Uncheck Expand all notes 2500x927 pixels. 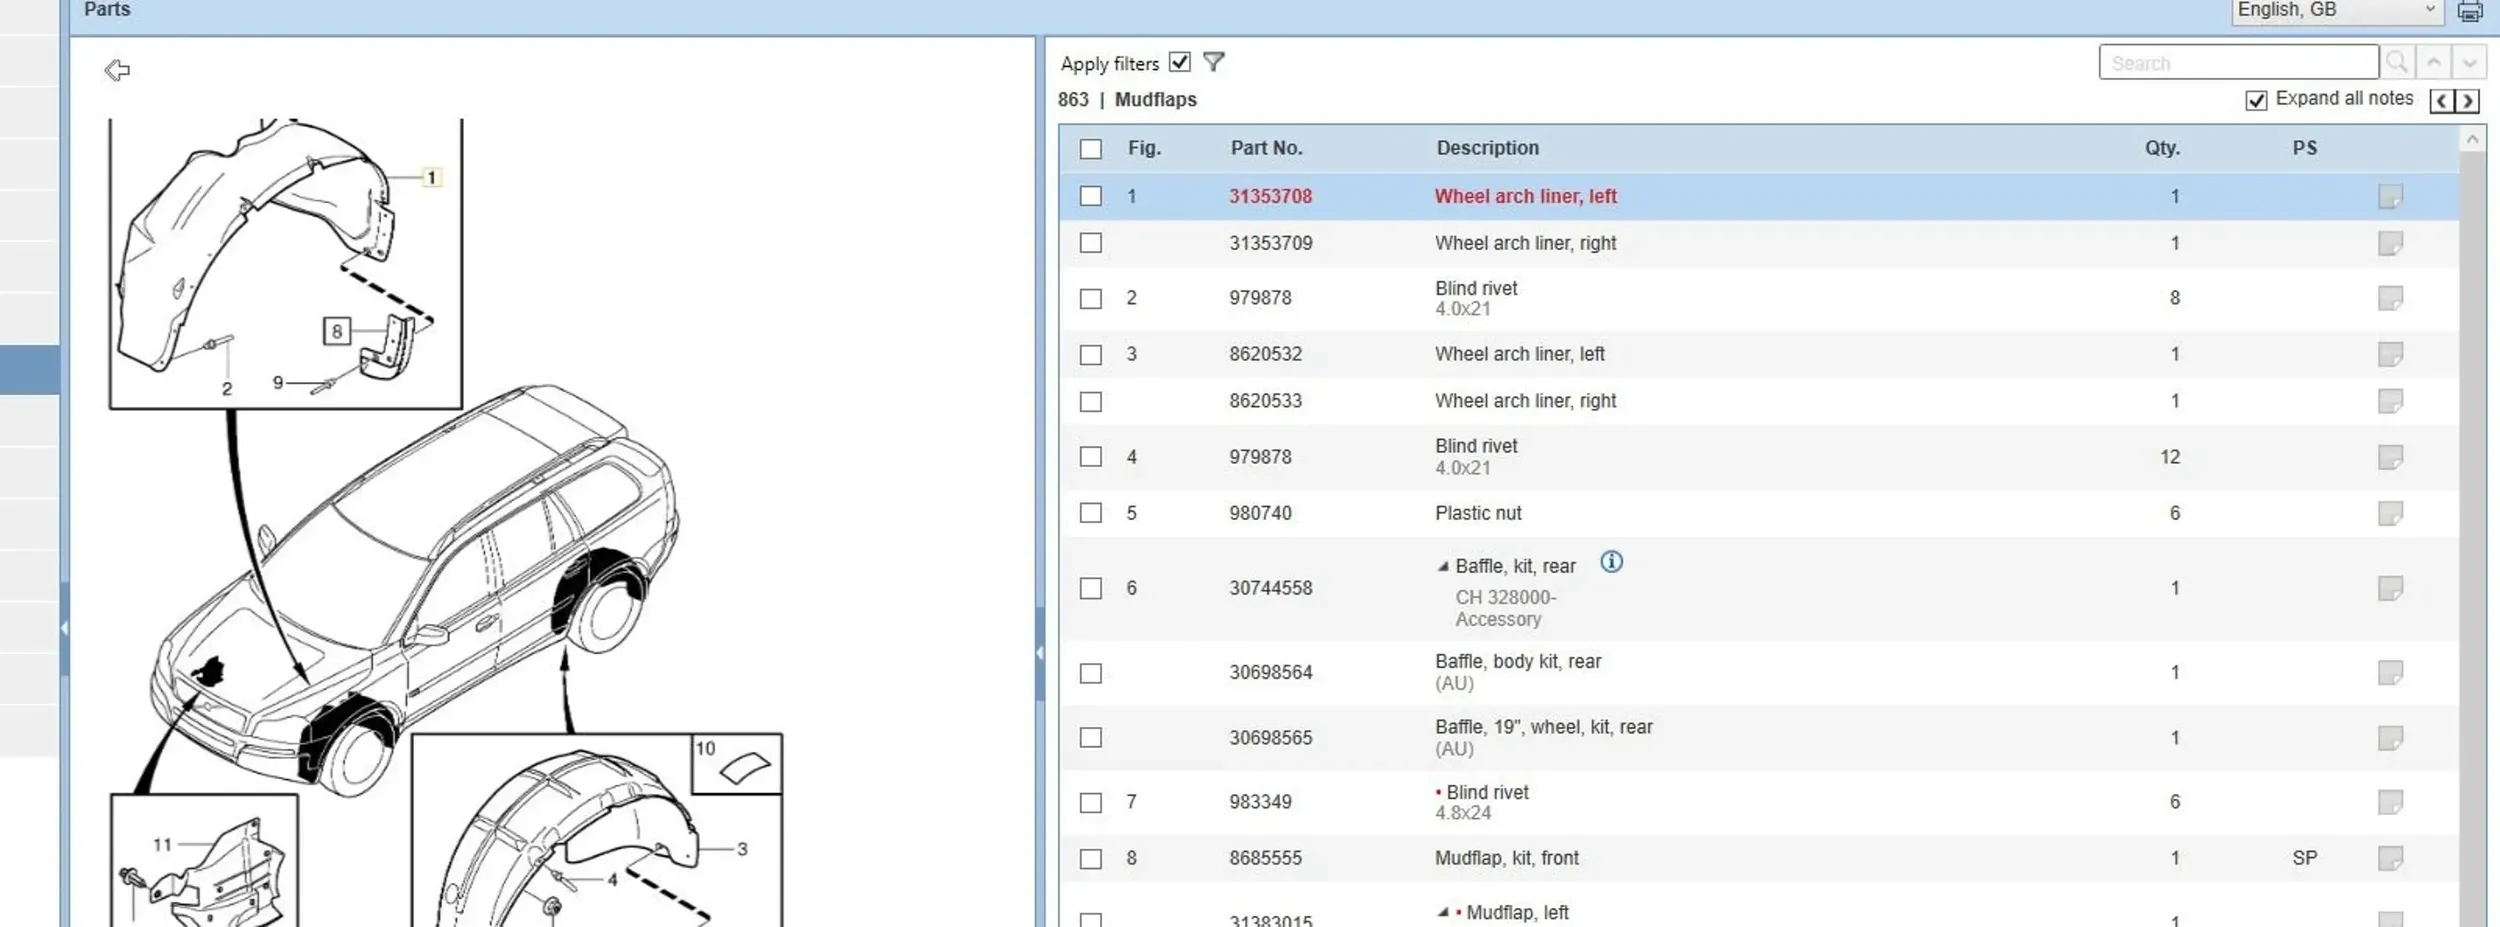(x=2256, y=100)
